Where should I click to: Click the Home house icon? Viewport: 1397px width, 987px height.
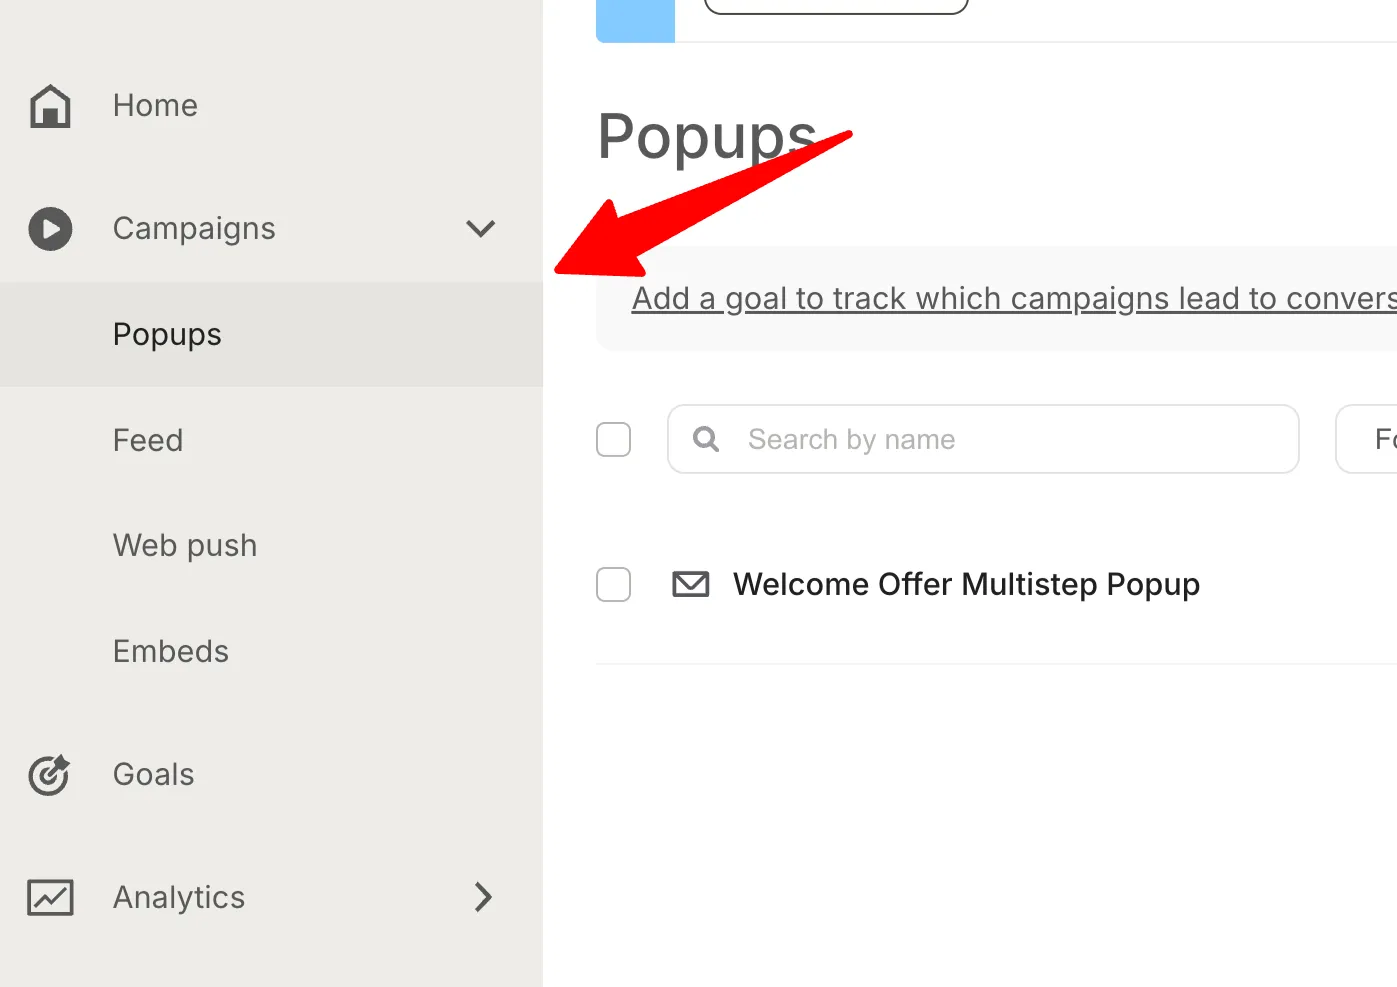click(50, 106)
